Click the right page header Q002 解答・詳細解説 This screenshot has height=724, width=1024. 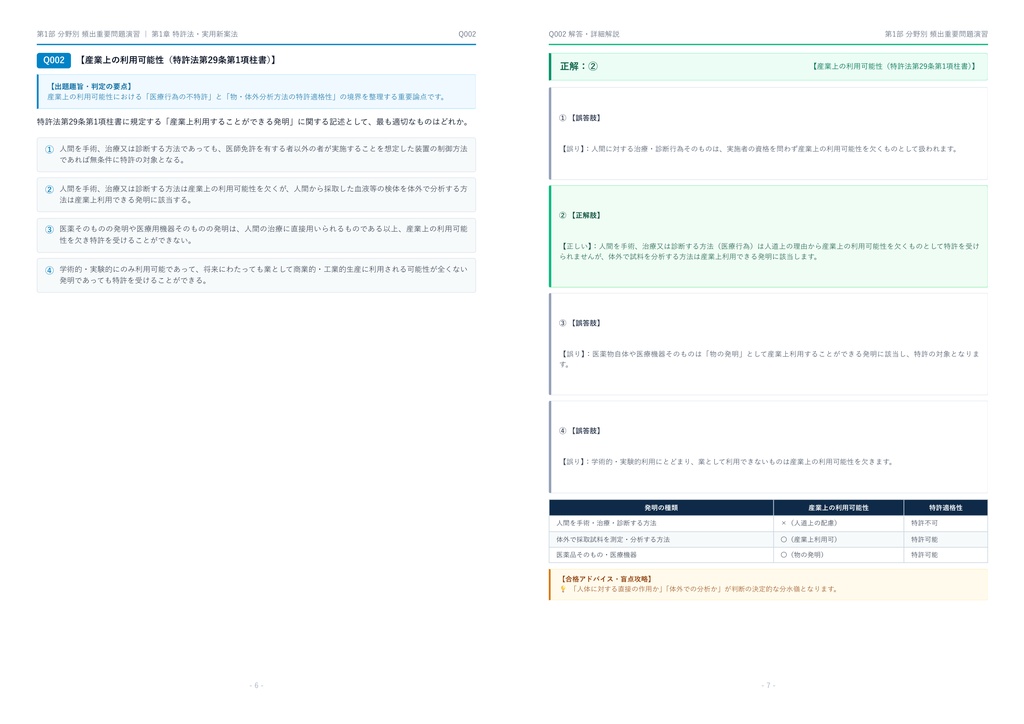[584, 34]
